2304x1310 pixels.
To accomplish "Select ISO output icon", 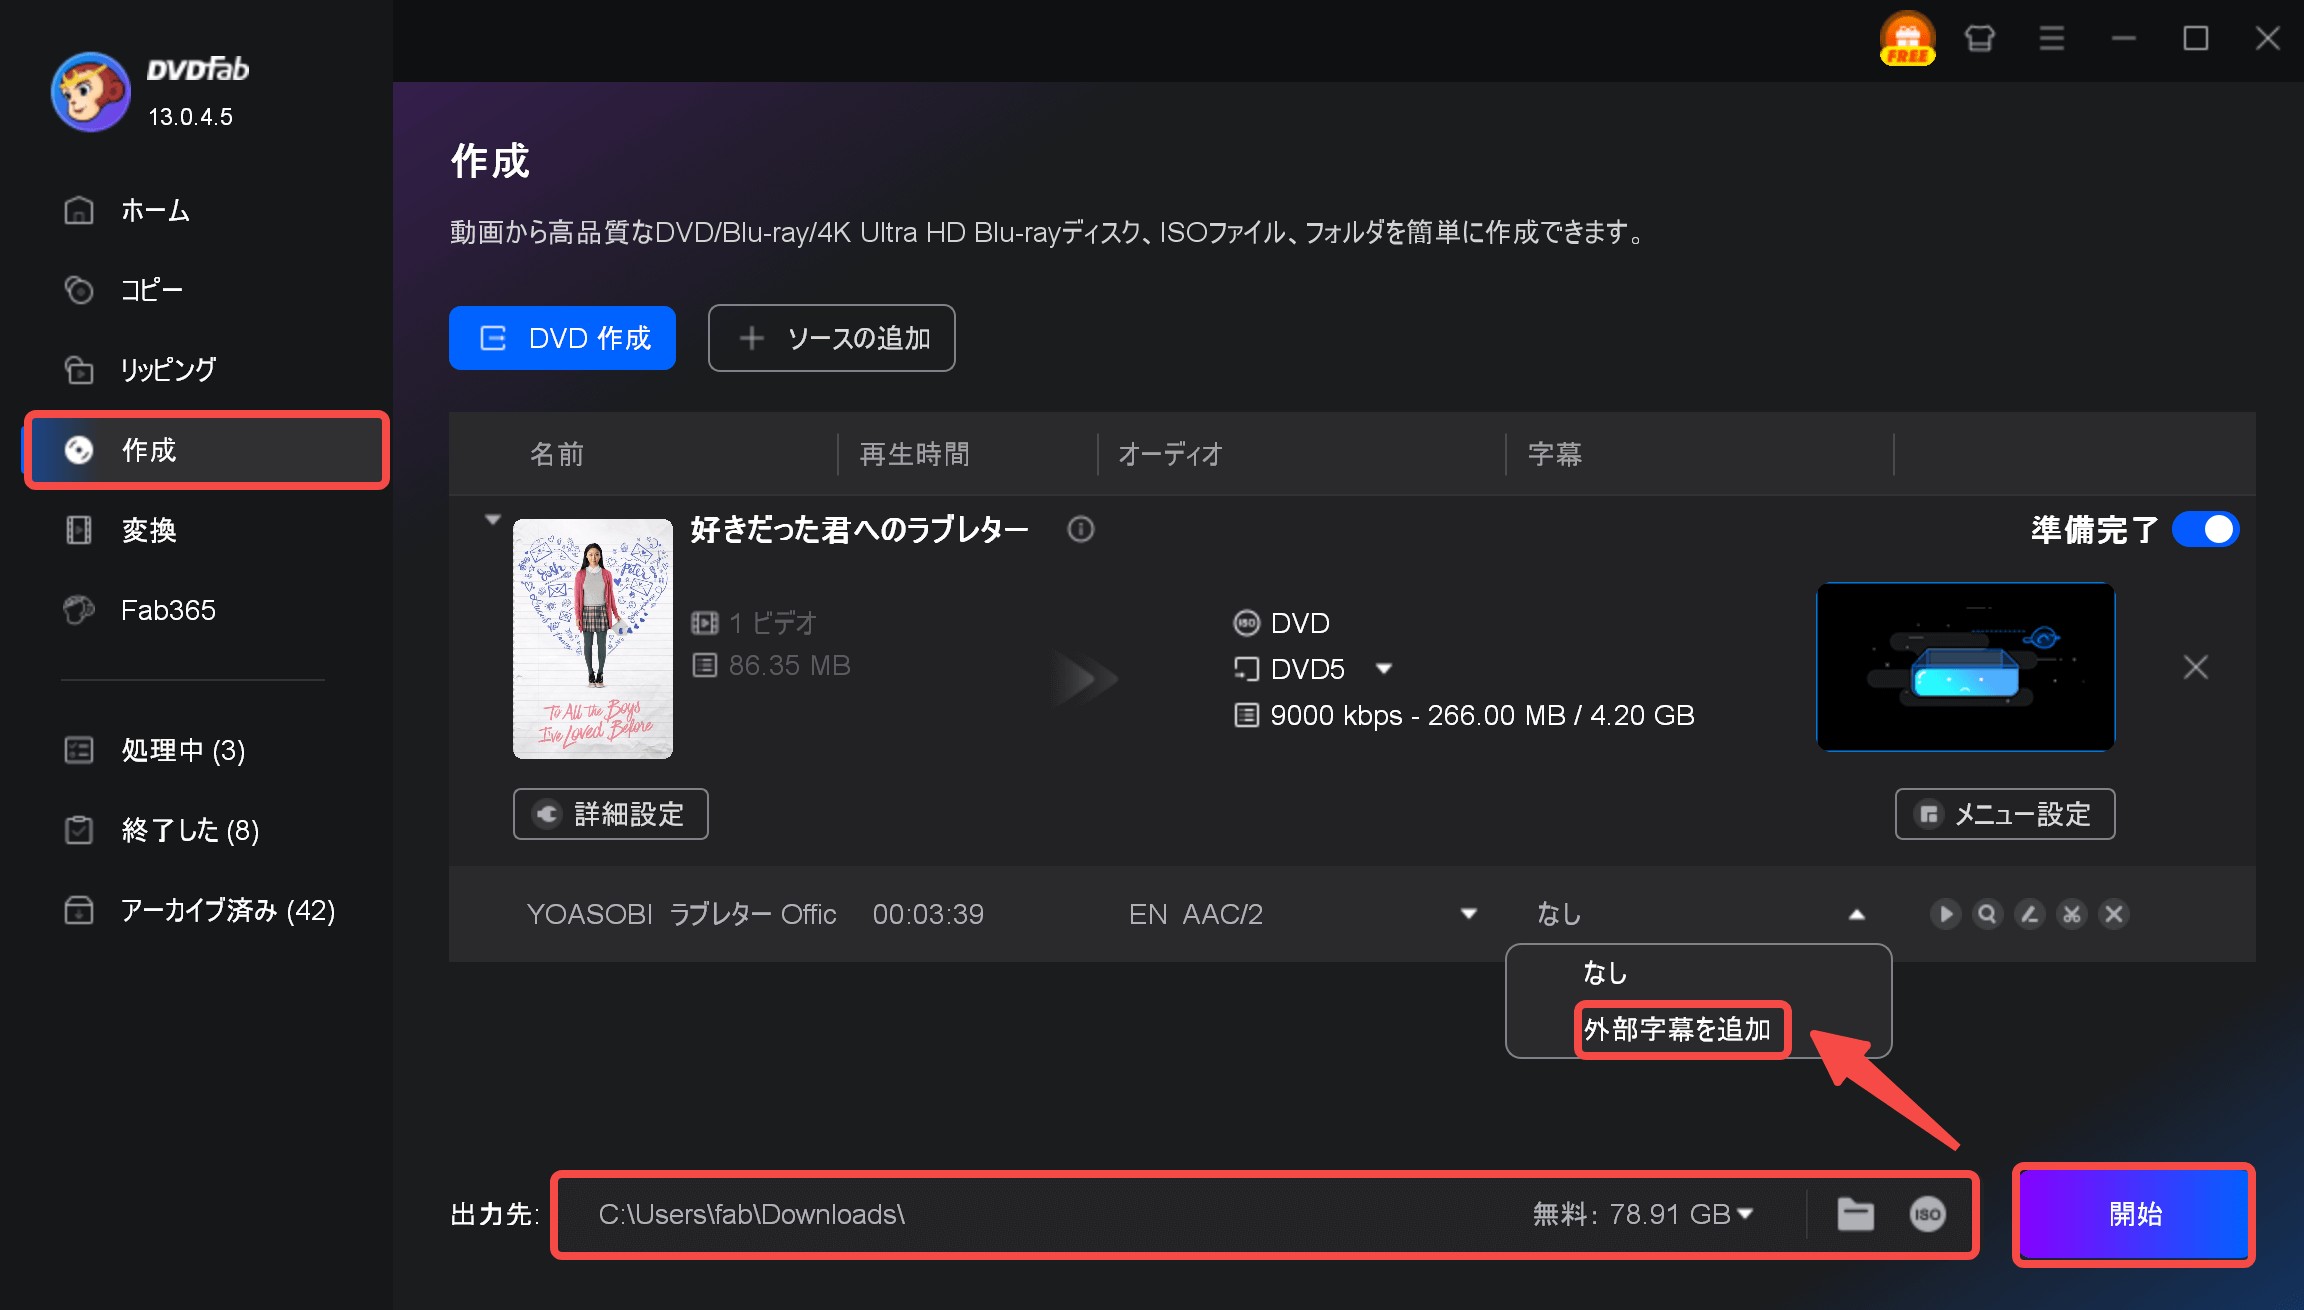I will pos(1927,1214).
